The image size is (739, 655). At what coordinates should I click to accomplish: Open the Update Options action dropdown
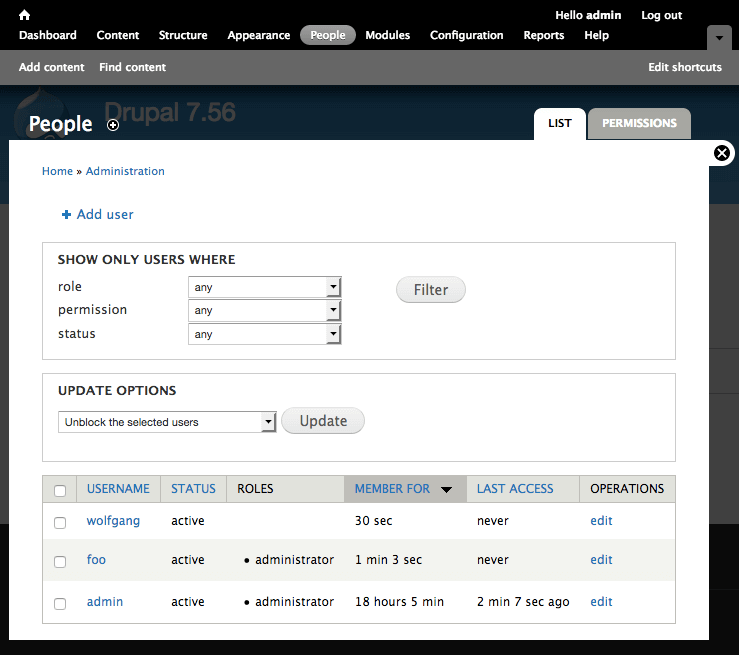point(167,422)
